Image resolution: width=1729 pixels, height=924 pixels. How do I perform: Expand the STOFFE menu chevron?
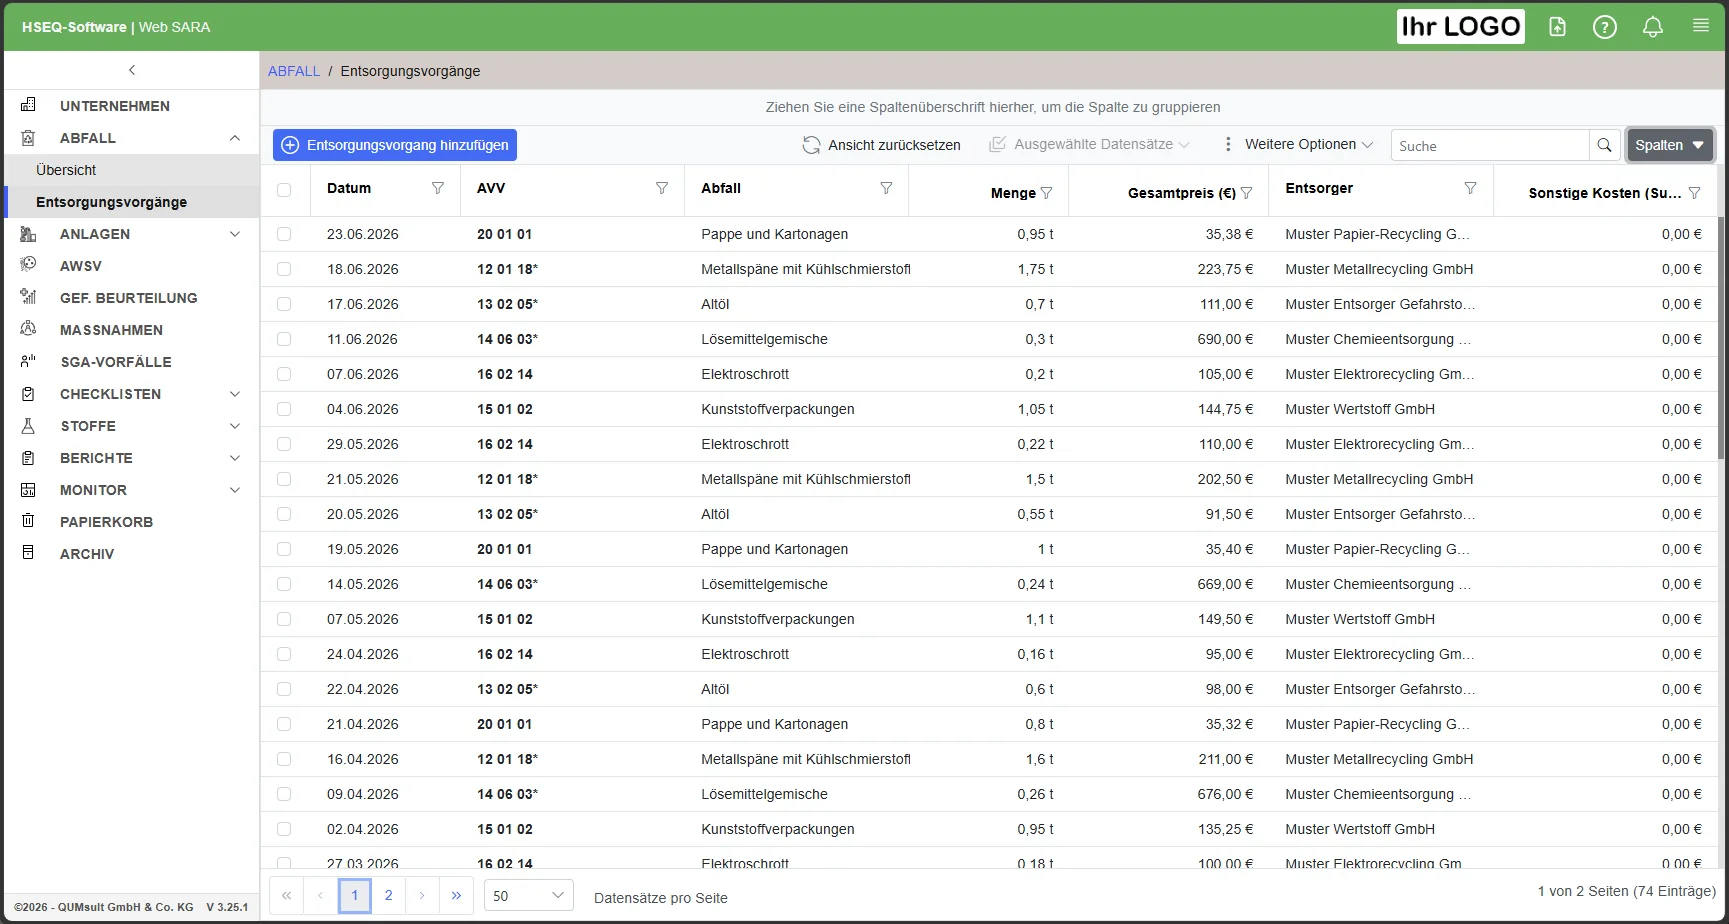click(235, 426)
